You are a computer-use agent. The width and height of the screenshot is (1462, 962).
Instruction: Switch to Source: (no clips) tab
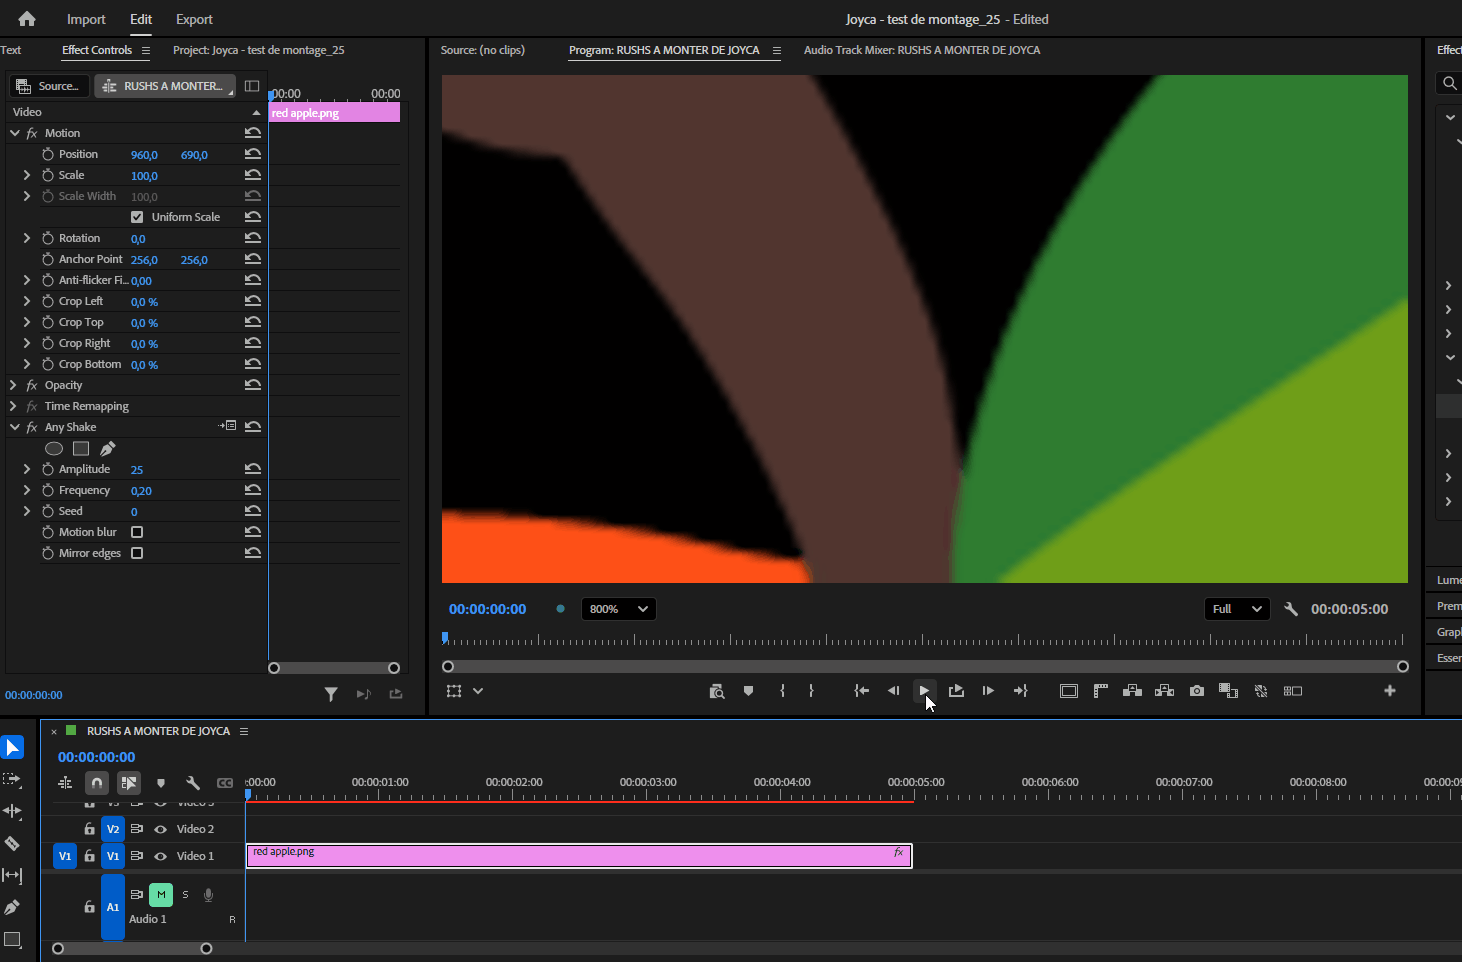click(482, 50)
